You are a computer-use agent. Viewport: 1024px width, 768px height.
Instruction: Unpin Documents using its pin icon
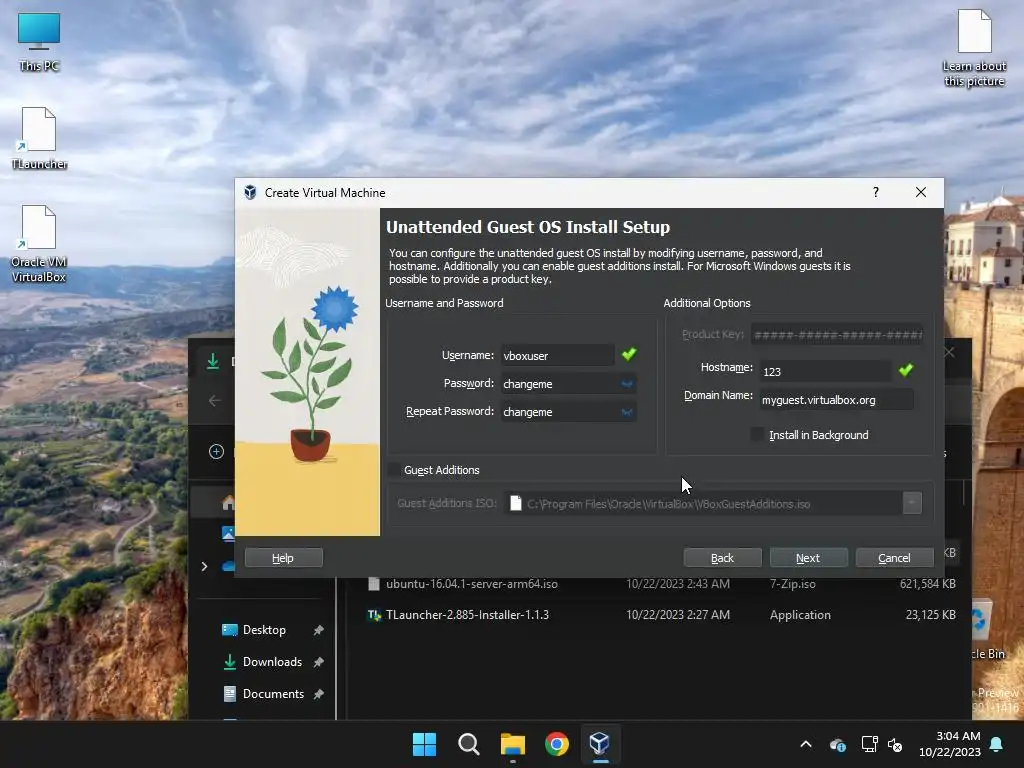tap(319, 694)
